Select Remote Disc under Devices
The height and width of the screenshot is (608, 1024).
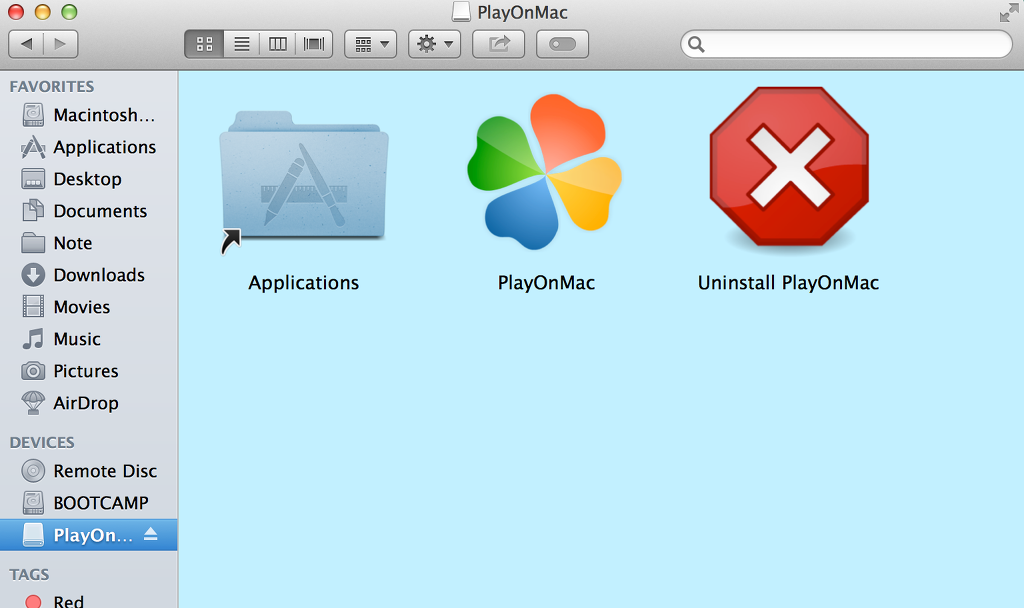[x=89, y=471]
